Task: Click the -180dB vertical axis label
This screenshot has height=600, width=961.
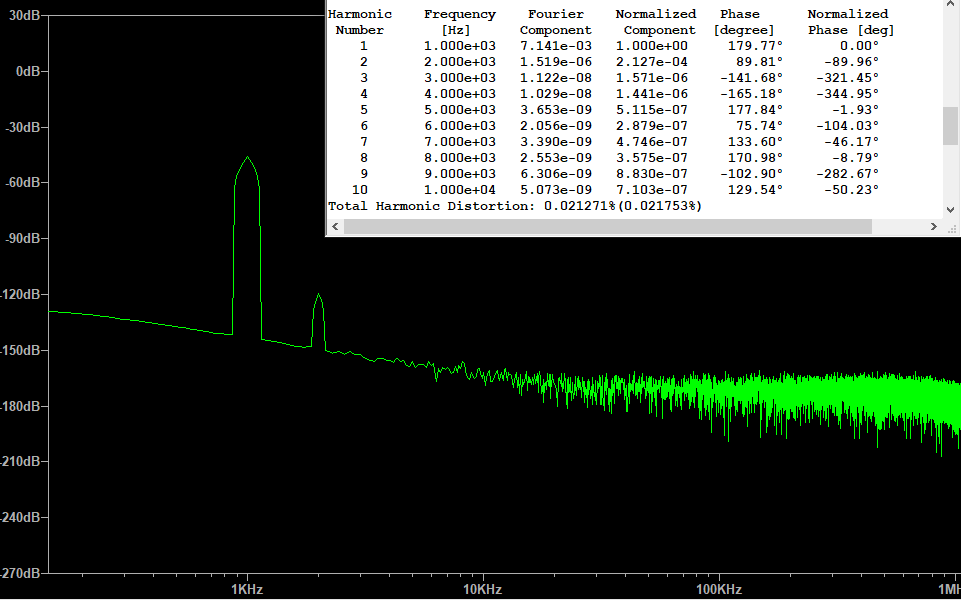Action: pyautogui.click(x=20, y=406)
